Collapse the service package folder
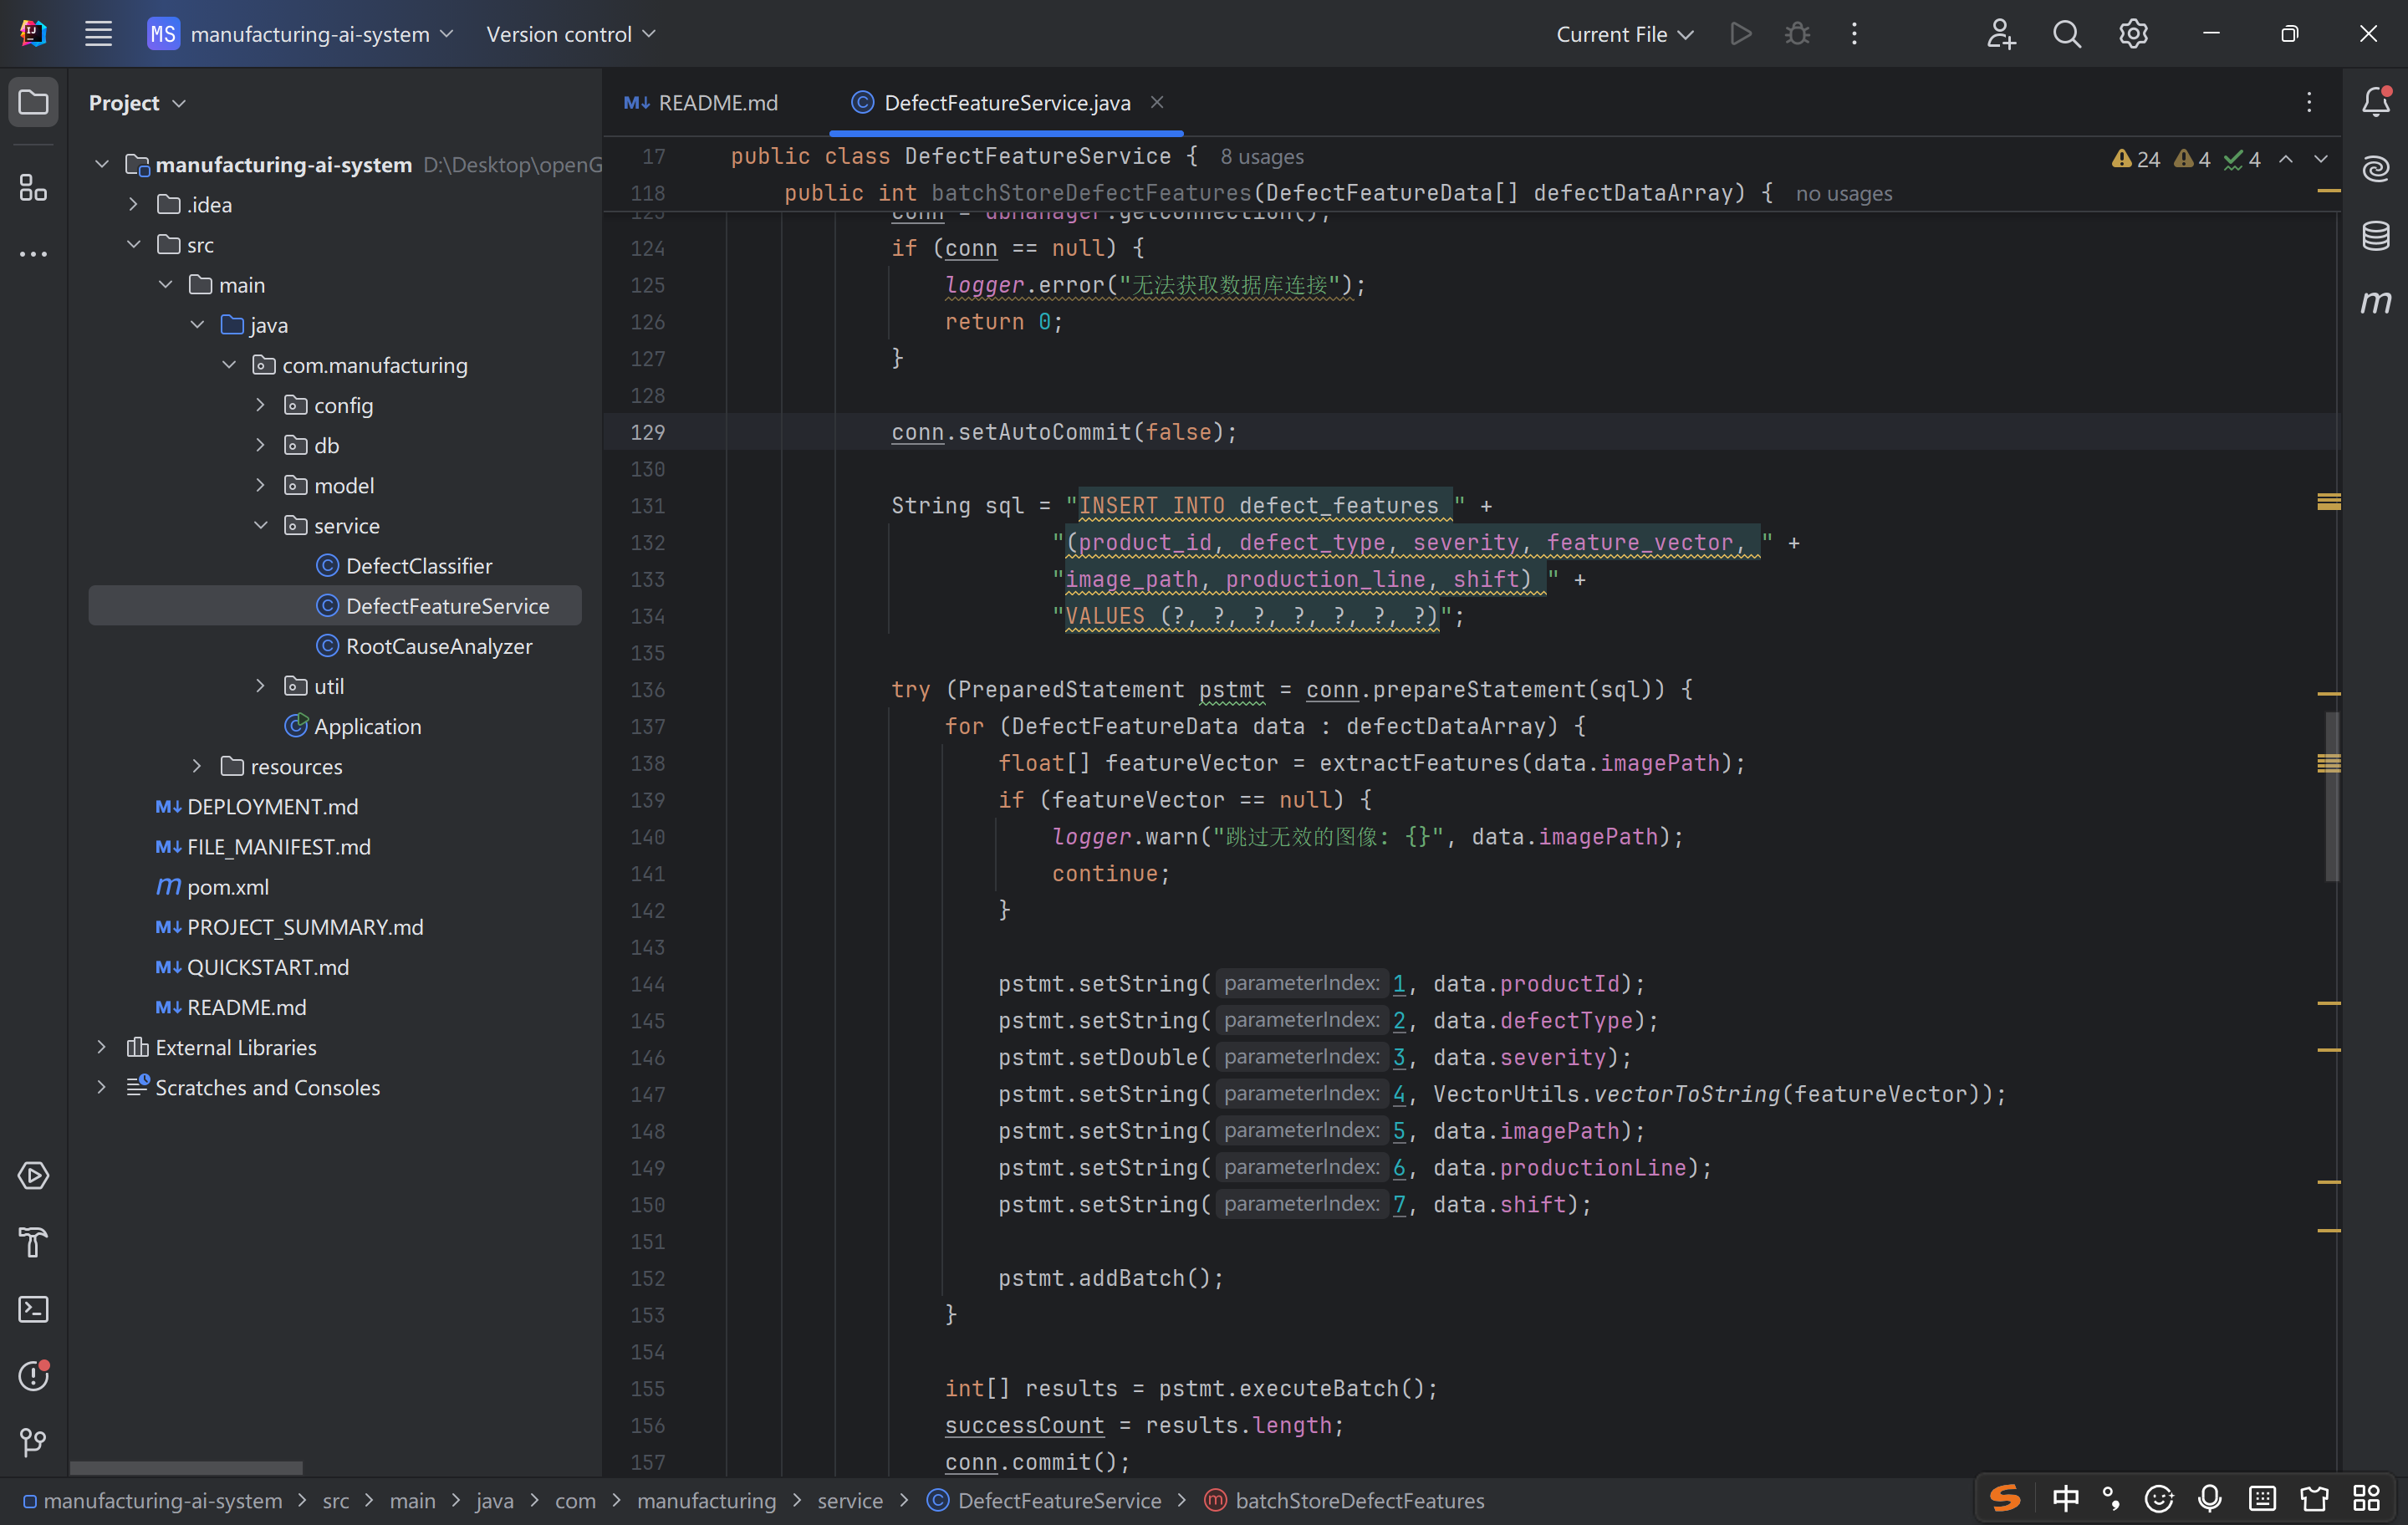Screen dimensions: 2408x1525 [x=260, y=525]
